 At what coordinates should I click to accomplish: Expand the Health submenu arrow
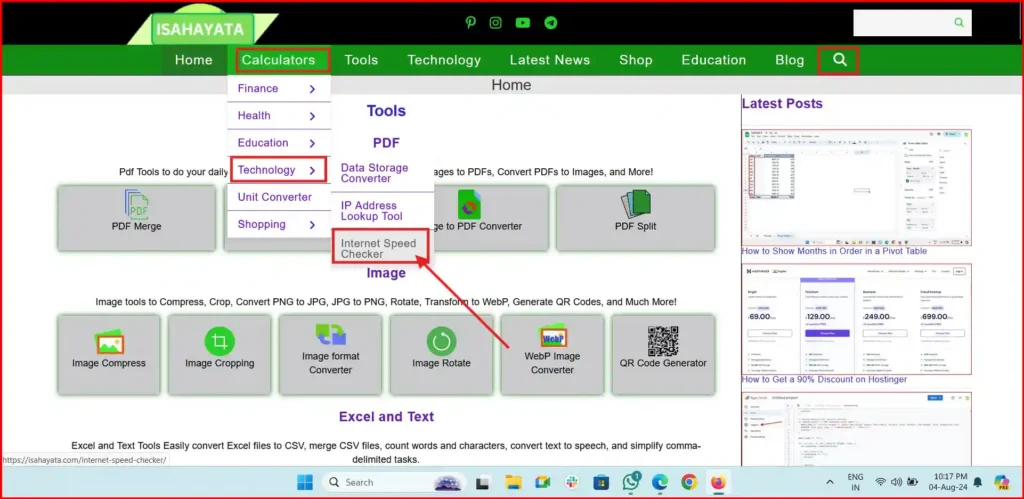pyautogui.click(x=312, y=116)
